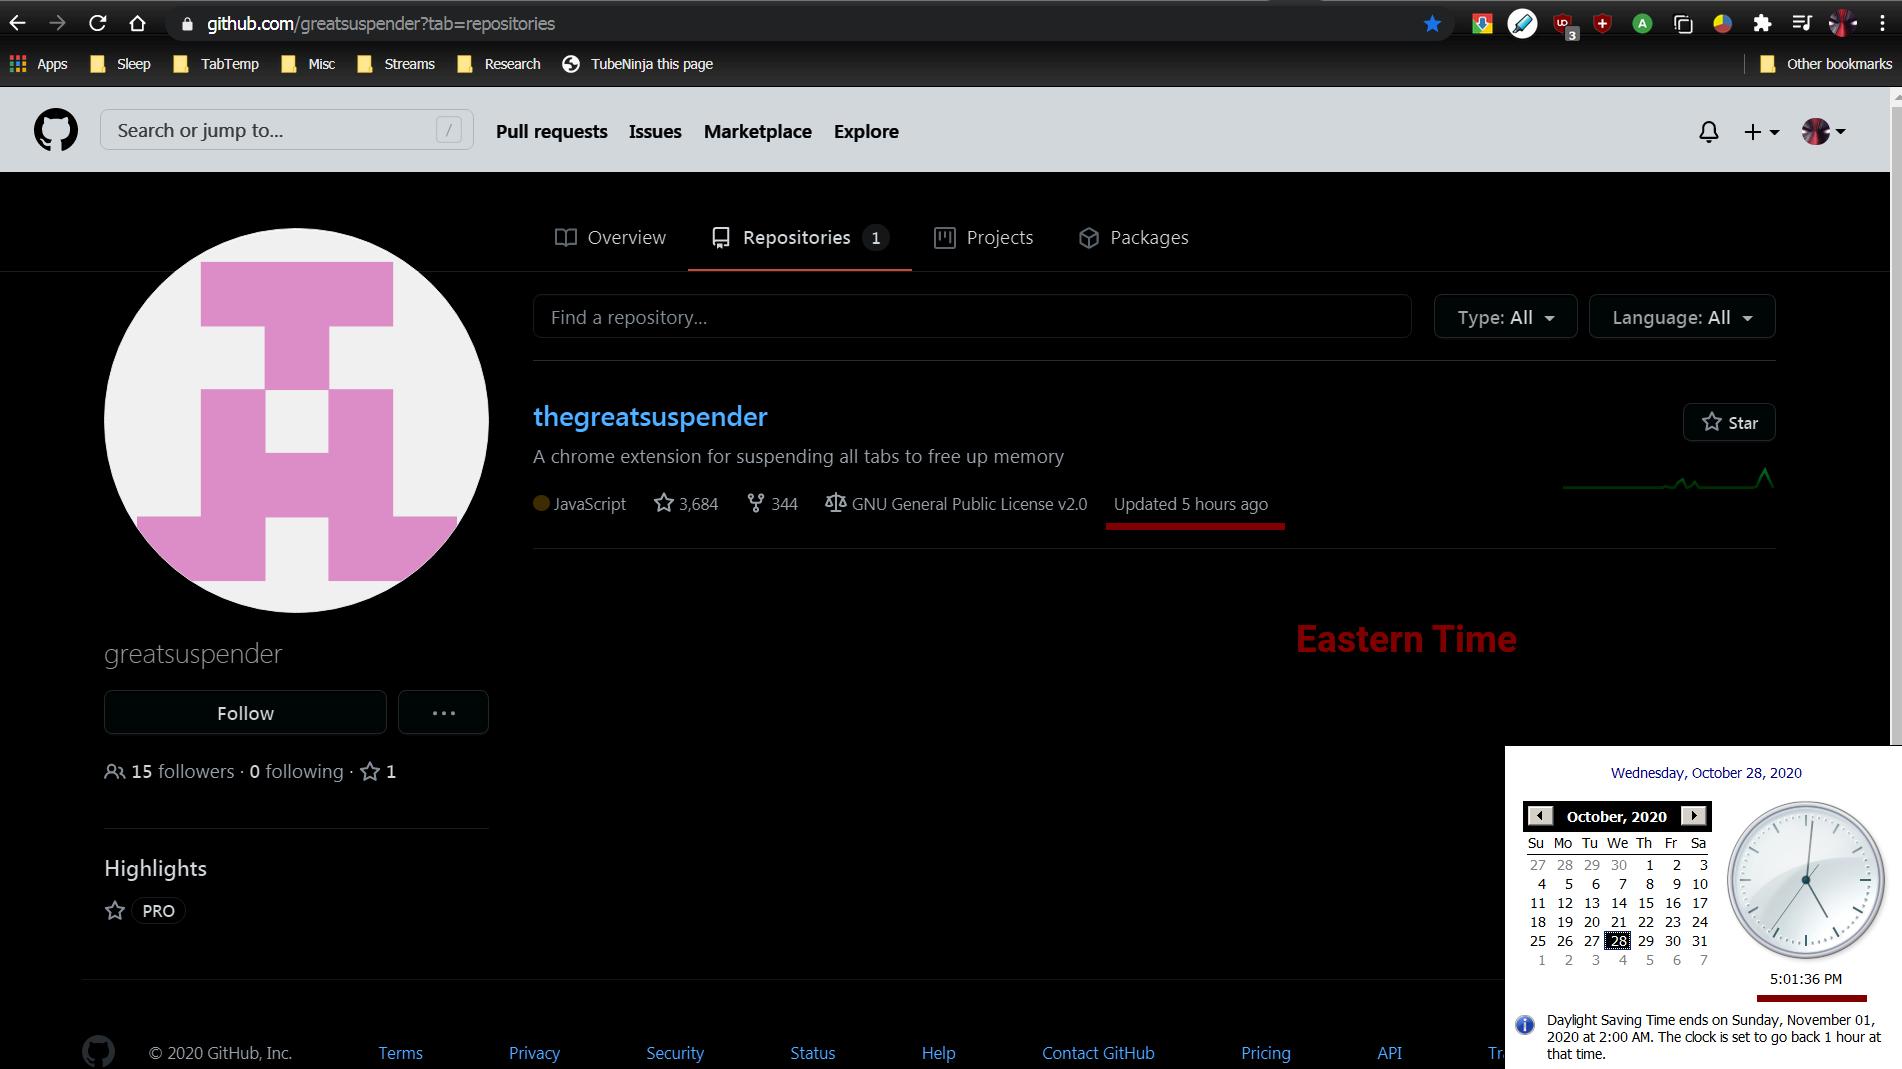Focus the Search or jump to field
Image resolution: width=1902 pixels, height=1069 pixels.
click(x=287, y=130)
